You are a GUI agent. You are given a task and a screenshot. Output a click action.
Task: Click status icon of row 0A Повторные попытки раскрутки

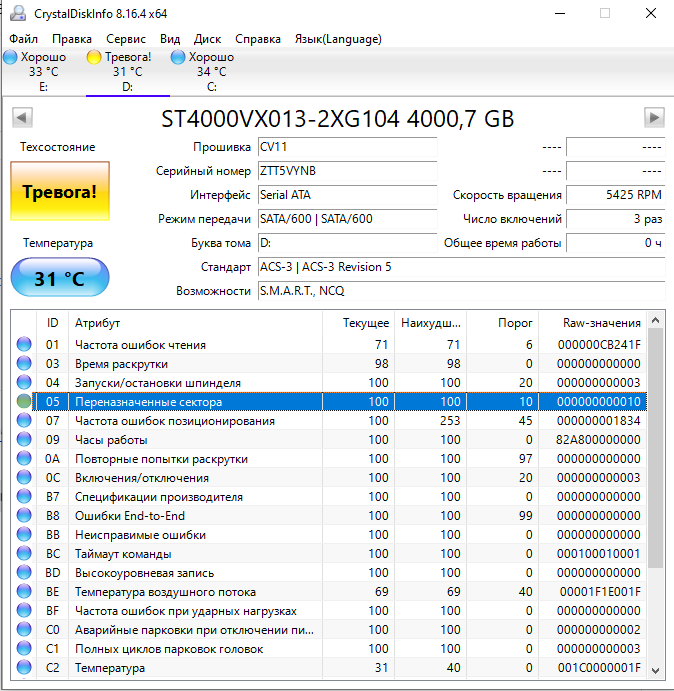coord(24,458)
